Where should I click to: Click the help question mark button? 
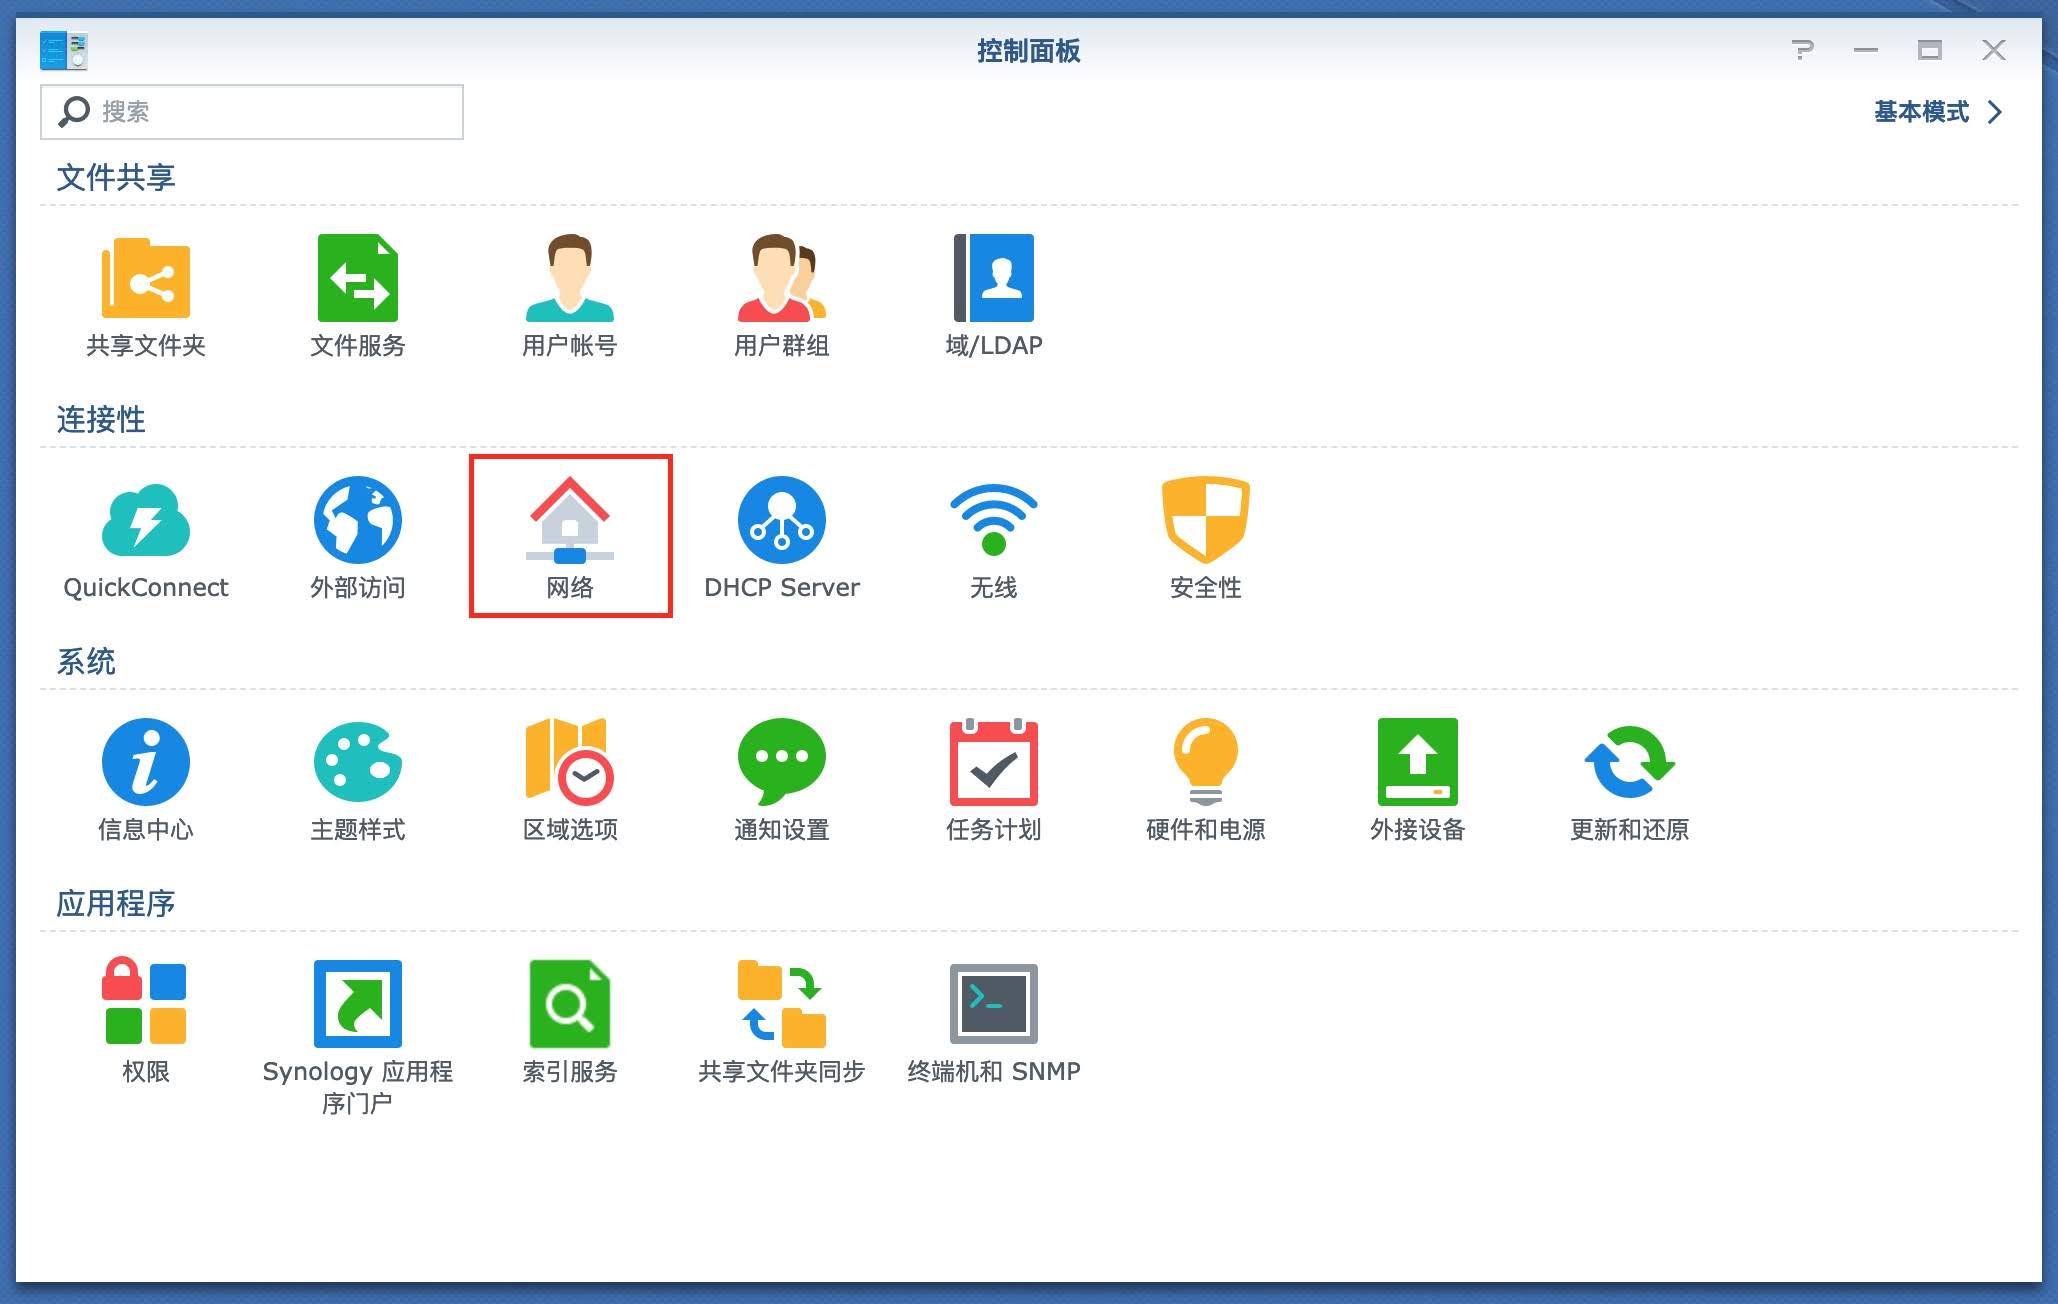point(1802,50)
